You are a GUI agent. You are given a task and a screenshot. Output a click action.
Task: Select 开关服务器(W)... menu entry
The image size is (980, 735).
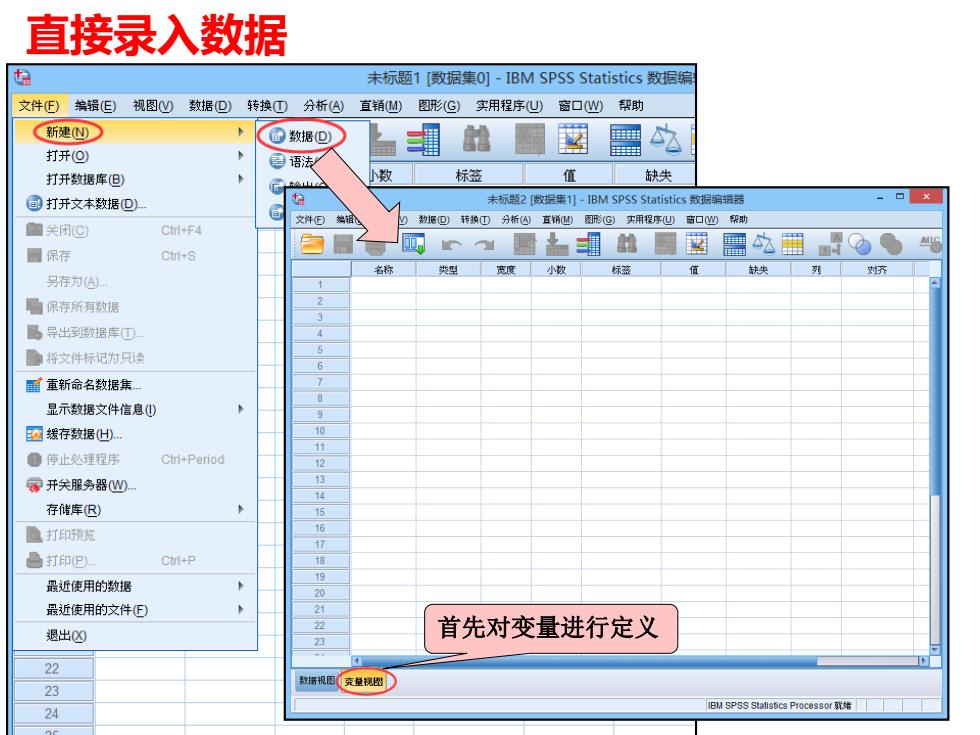click(135, 486)
